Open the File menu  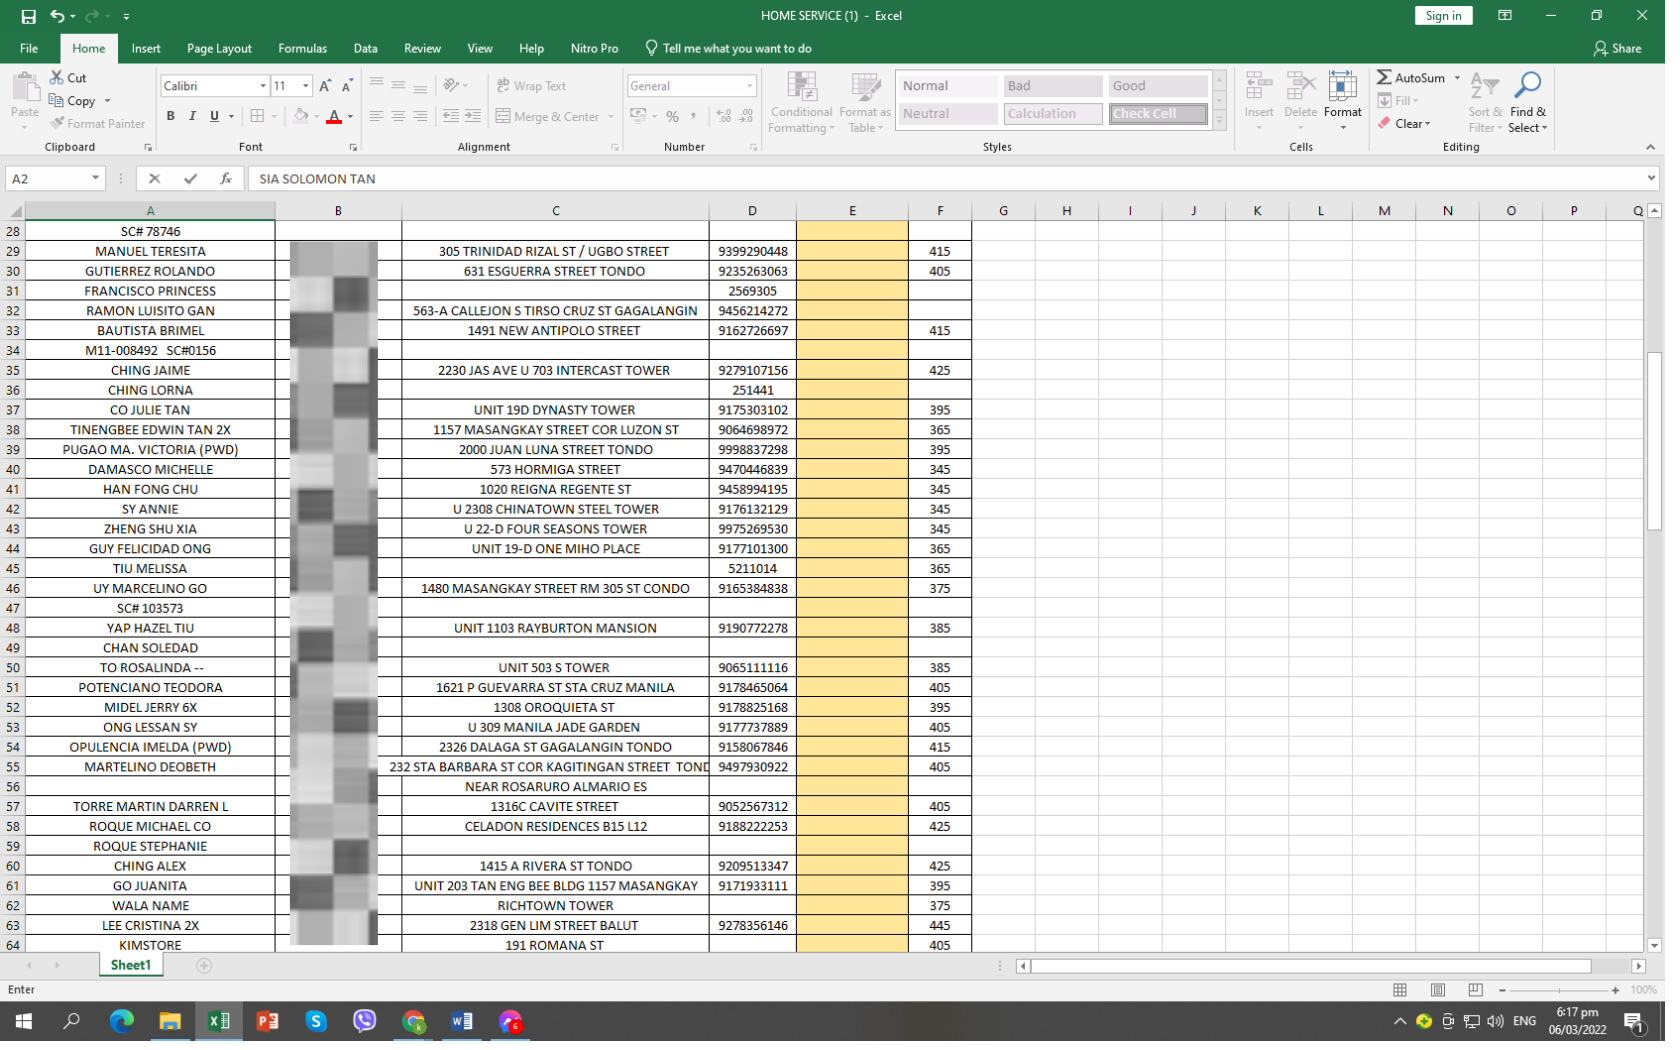point(29,49)
